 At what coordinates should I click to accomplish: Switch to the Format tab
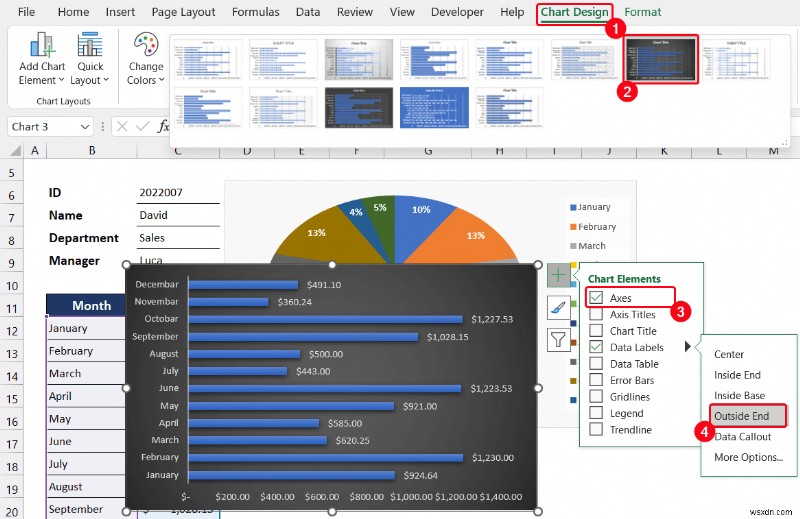642,12
